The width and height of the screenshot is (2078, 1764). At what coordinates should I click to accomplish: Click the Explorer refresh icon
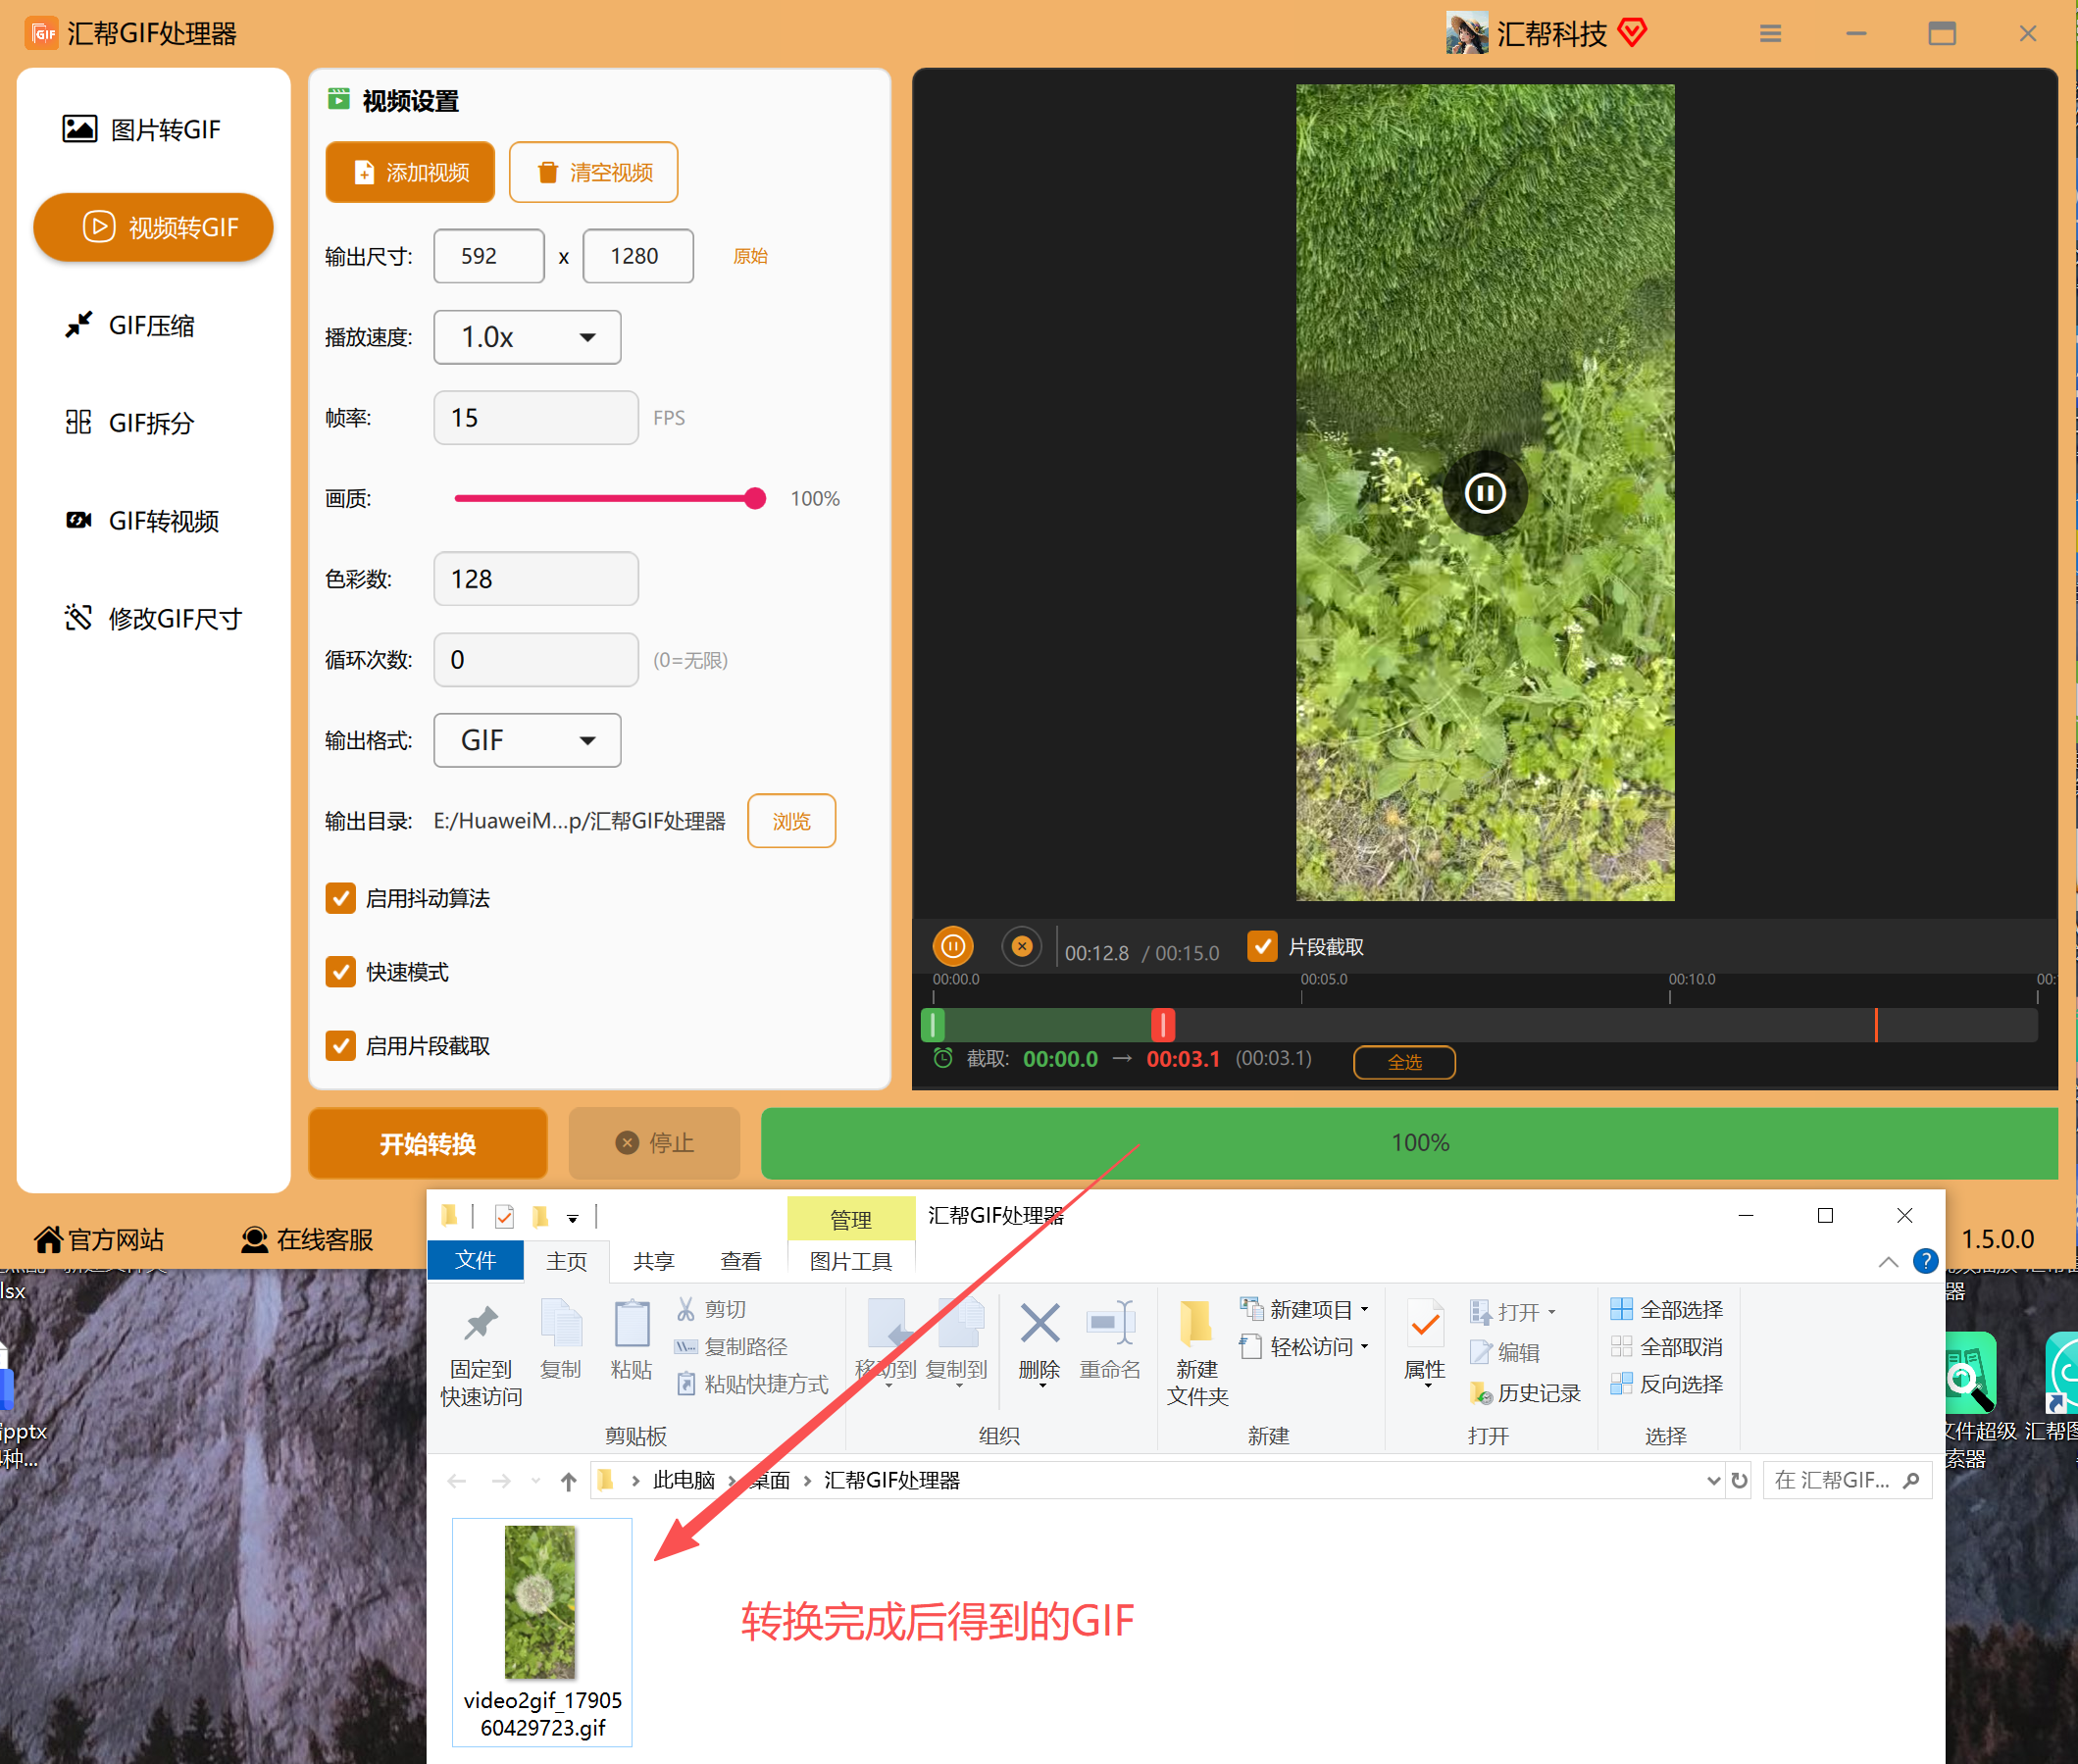point(1740,1481)
